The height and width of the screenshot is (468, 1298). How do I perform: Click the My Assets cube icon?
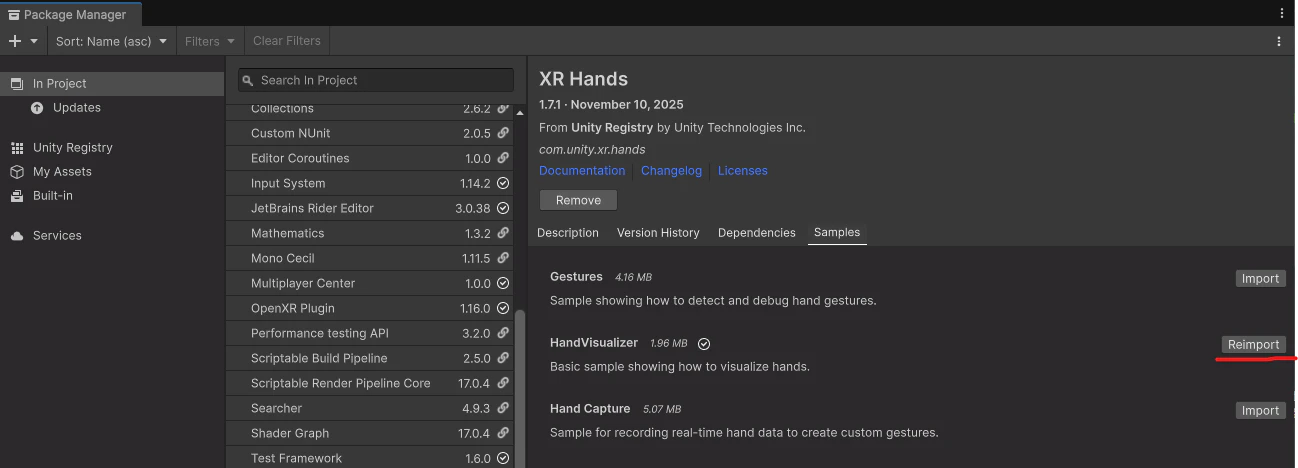pos(16,171)
